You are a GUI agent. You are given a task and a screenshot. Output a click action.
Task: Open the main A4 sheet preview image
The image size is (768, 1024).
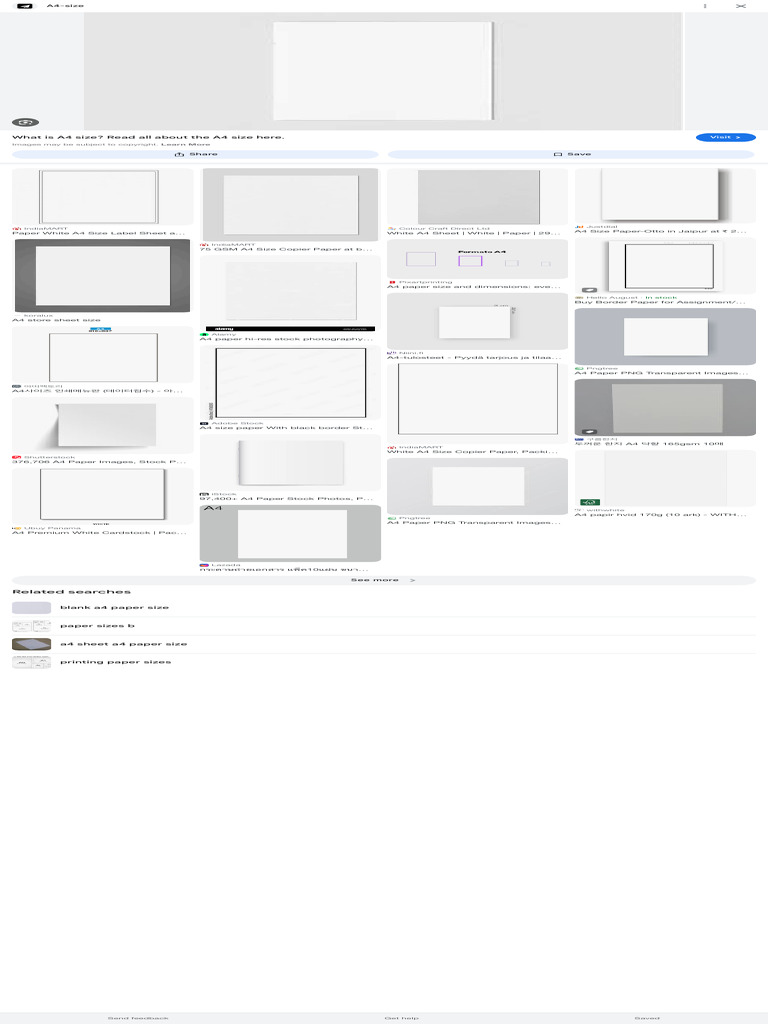(x=383, y=71)
